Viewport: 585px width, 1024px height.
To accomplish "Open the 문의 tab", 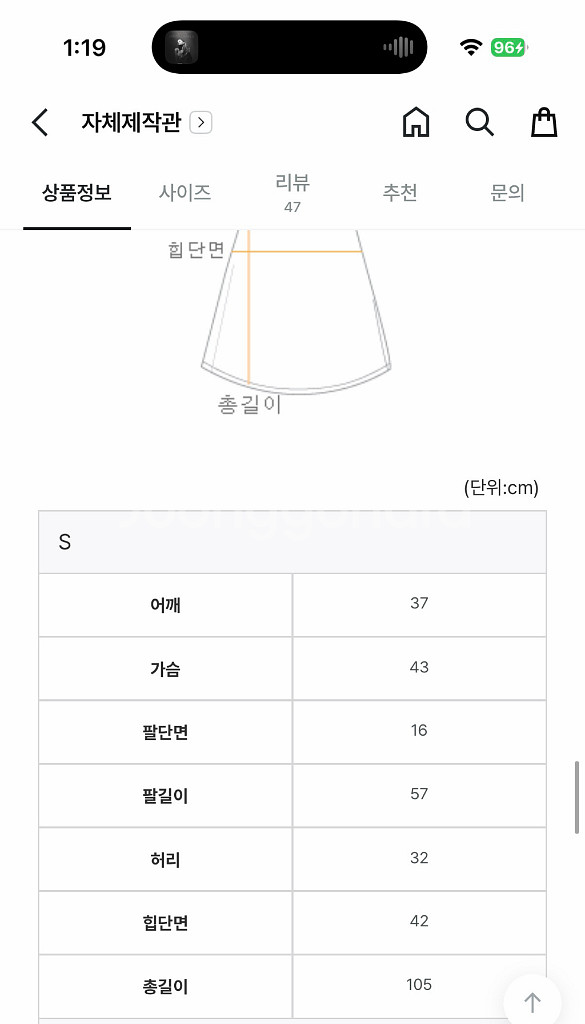I will pos(507,193).
